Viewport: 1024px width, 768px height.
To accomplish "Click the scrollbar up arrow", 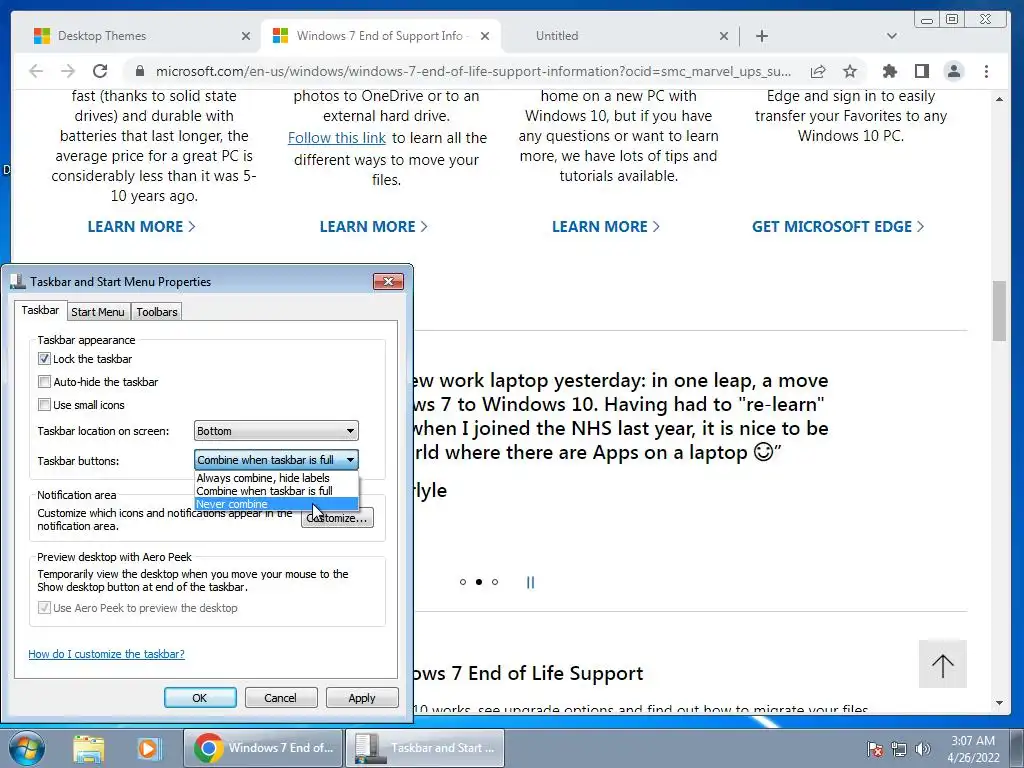I will click(x=999, y=99).
